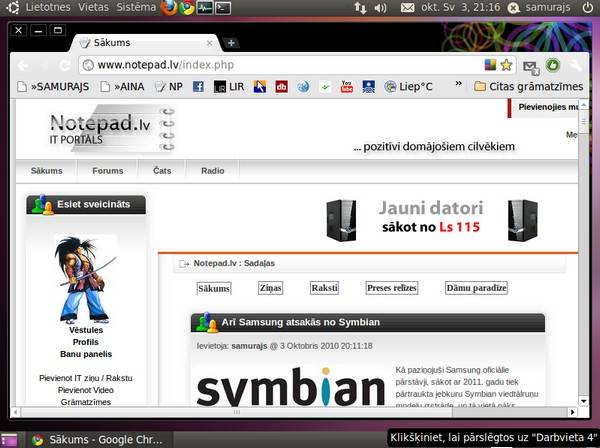Open the LIR bookmark
This screenshot has height=448, width=600.
(229, 87)
